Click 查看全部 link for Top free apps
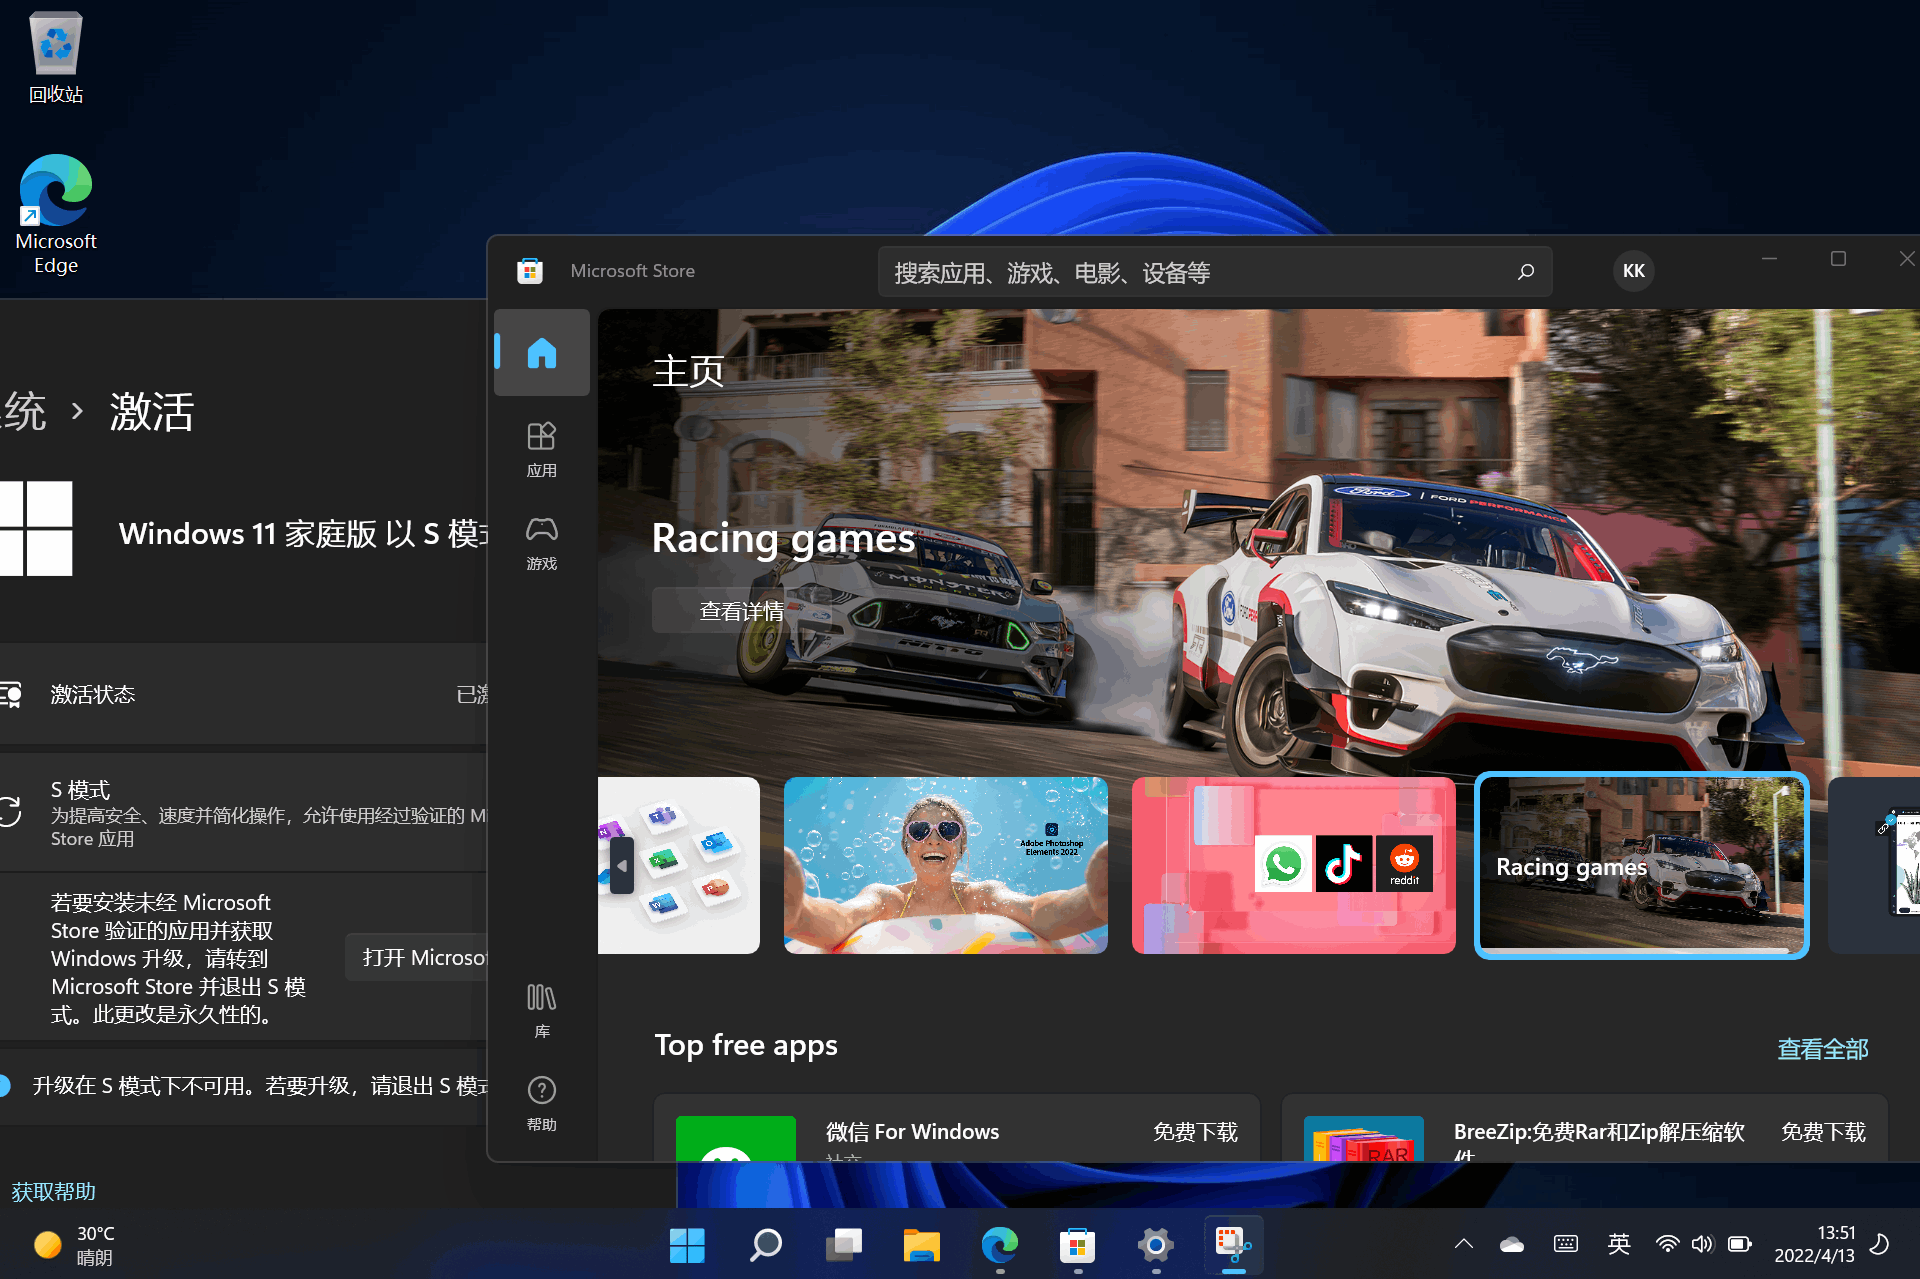 tap(1823, 1049)
